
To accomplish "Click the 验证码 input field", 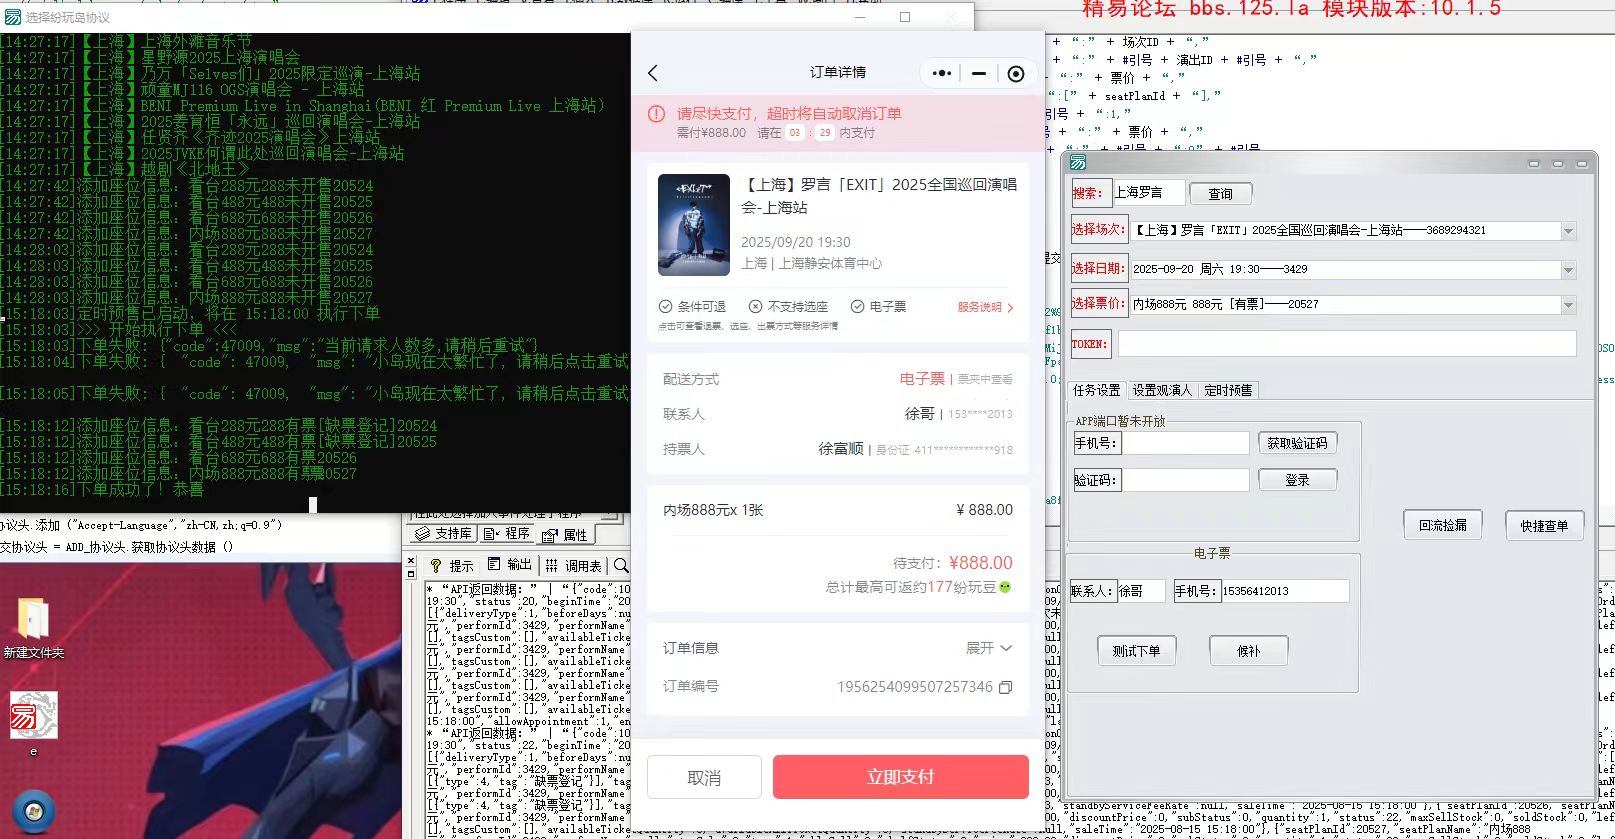I will click(x=1184, y=480).
